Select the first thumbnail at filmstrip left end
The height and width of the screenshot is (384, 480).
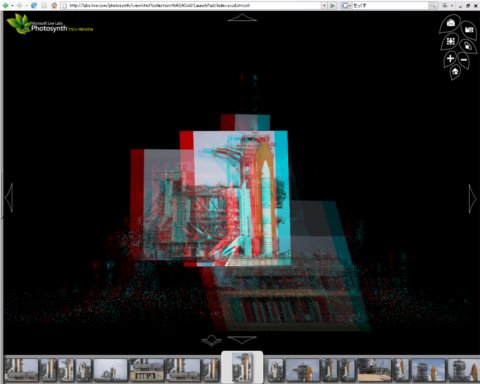[x=21, y=369]
